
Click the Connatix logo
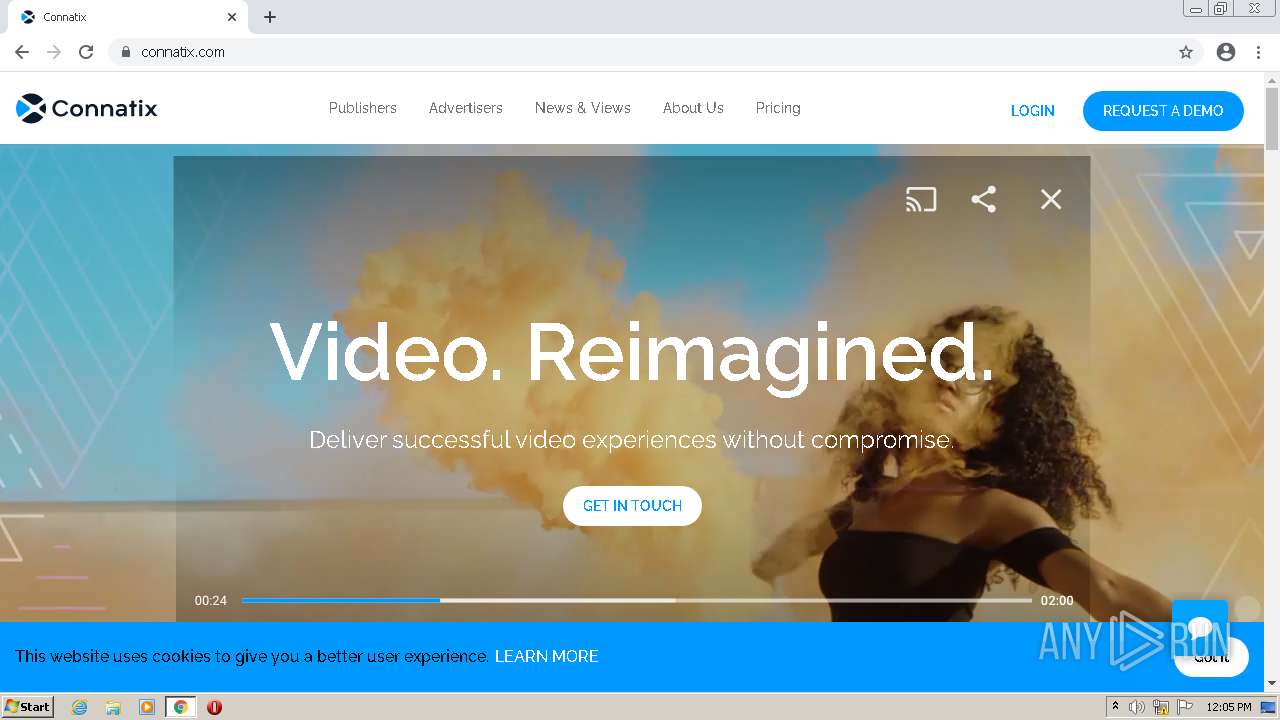tap(87, 108)
